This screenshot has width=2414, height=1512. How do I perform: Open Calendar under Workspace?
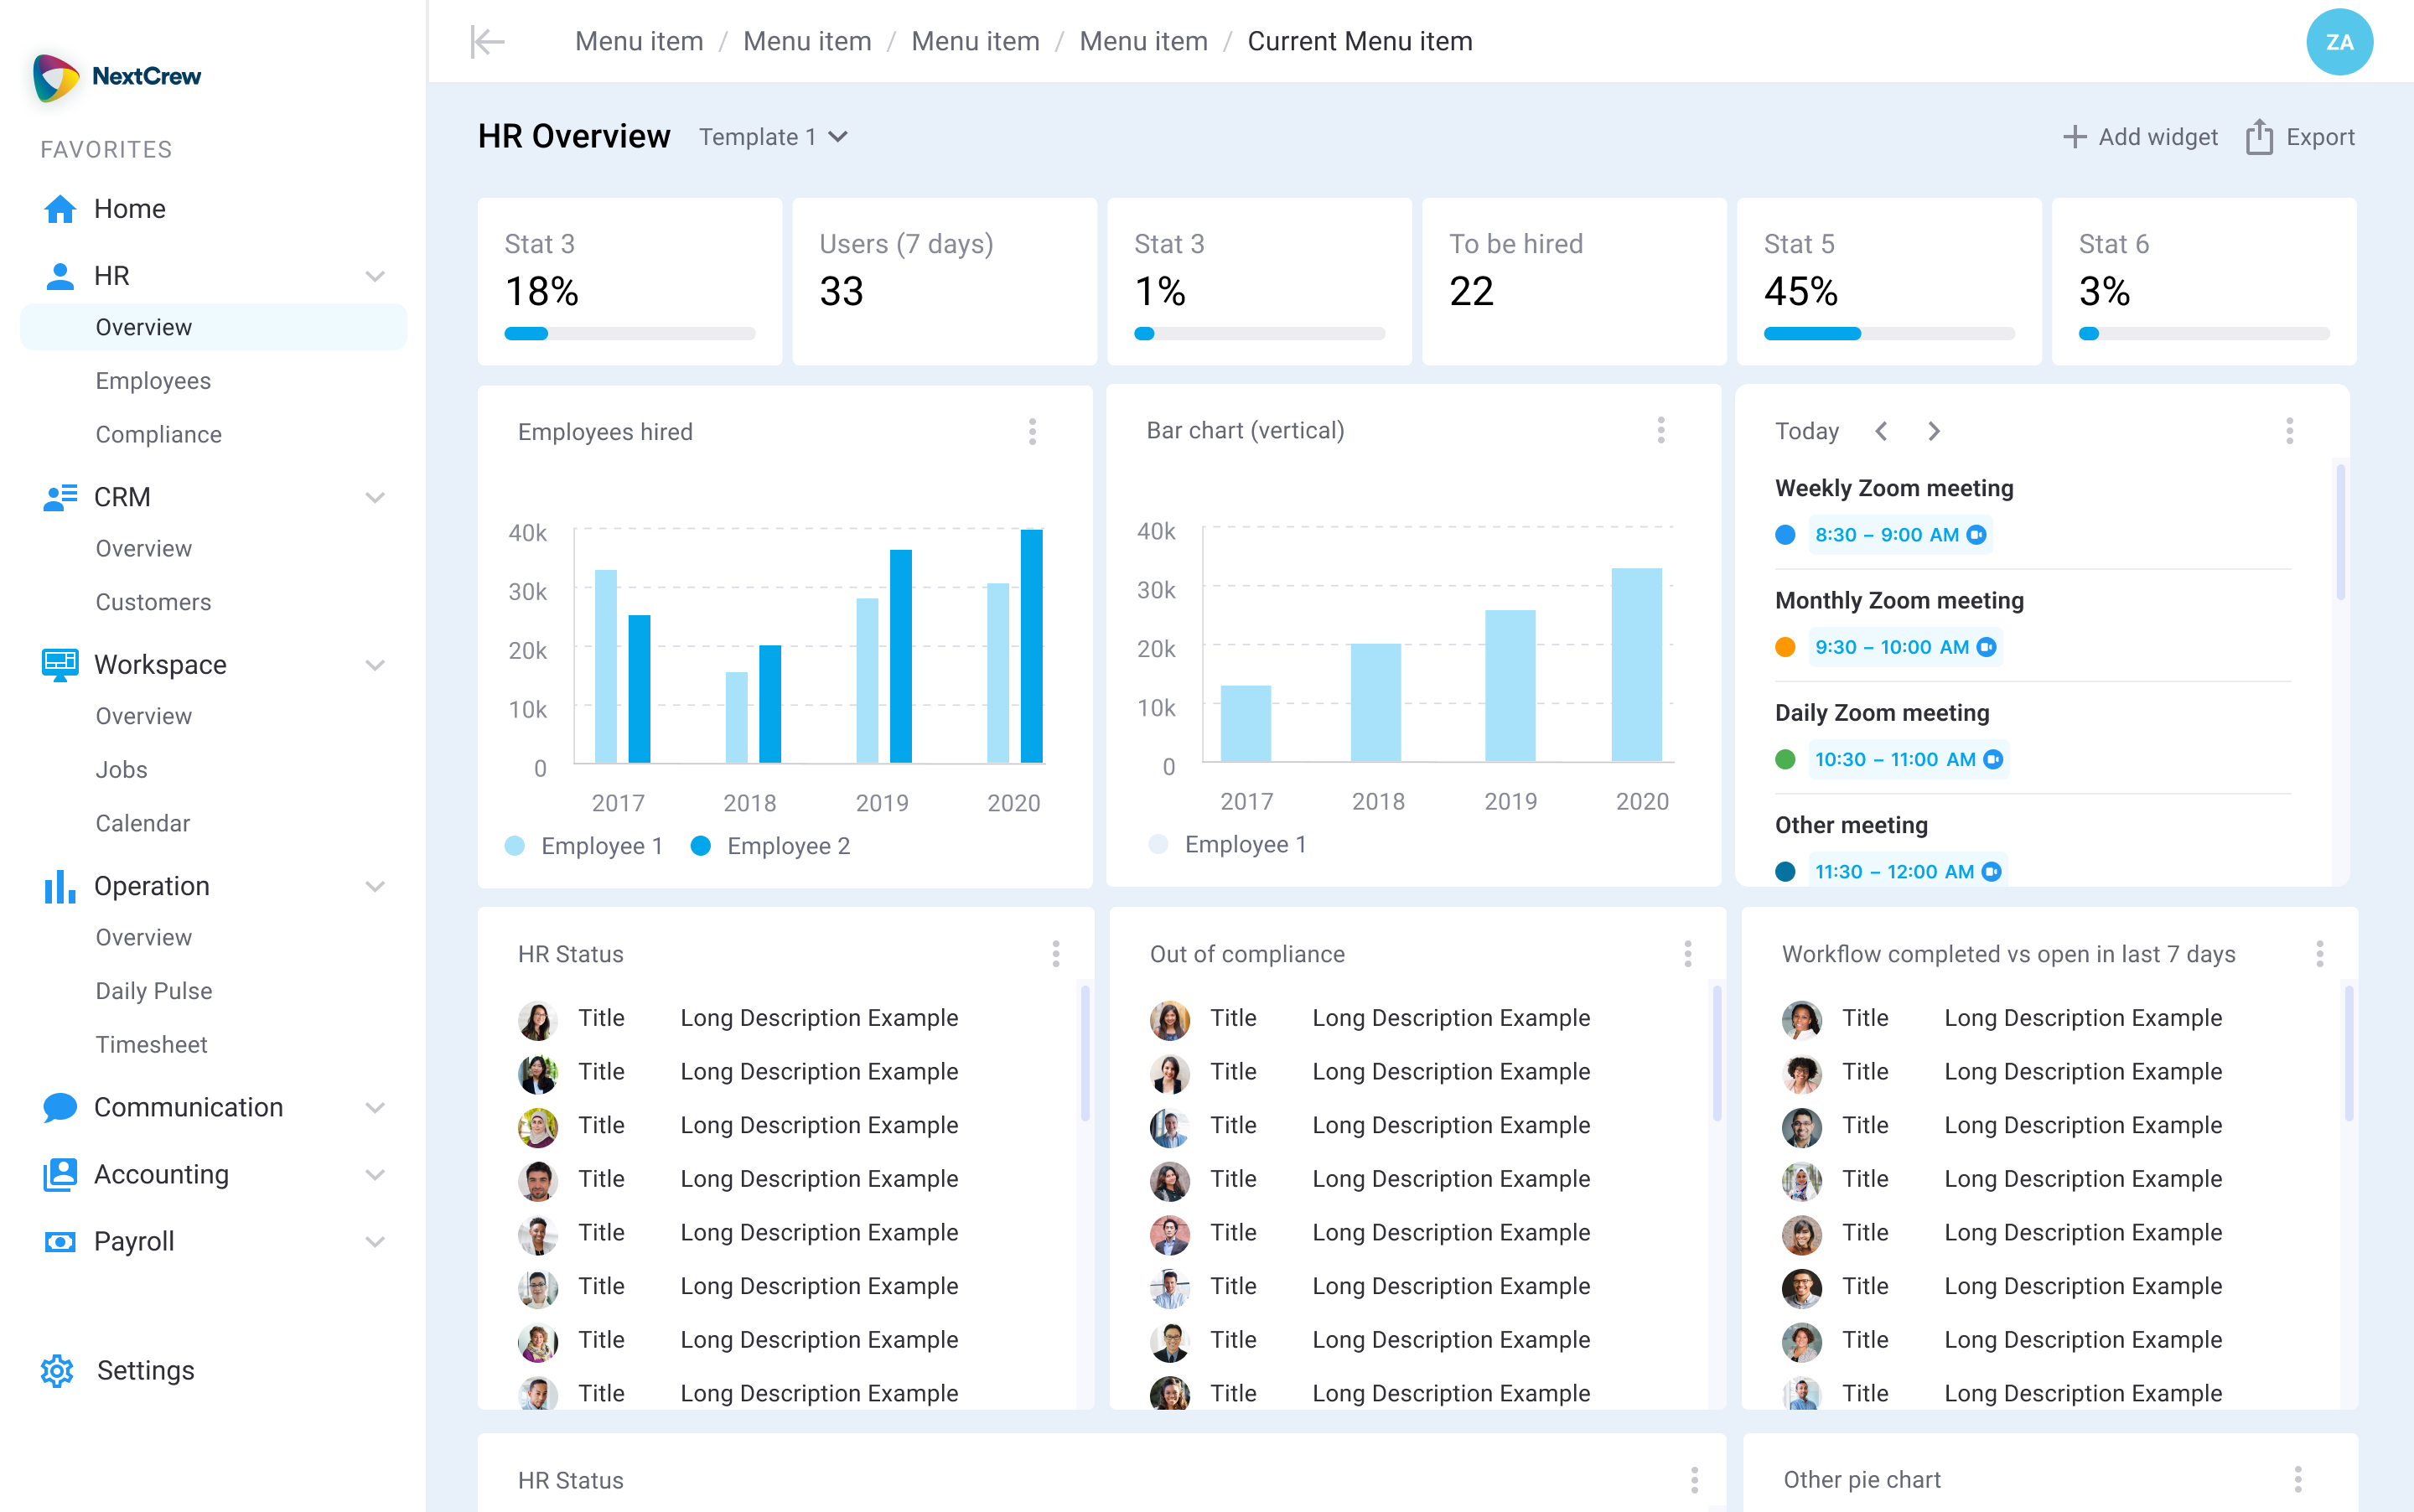(142, 823)
